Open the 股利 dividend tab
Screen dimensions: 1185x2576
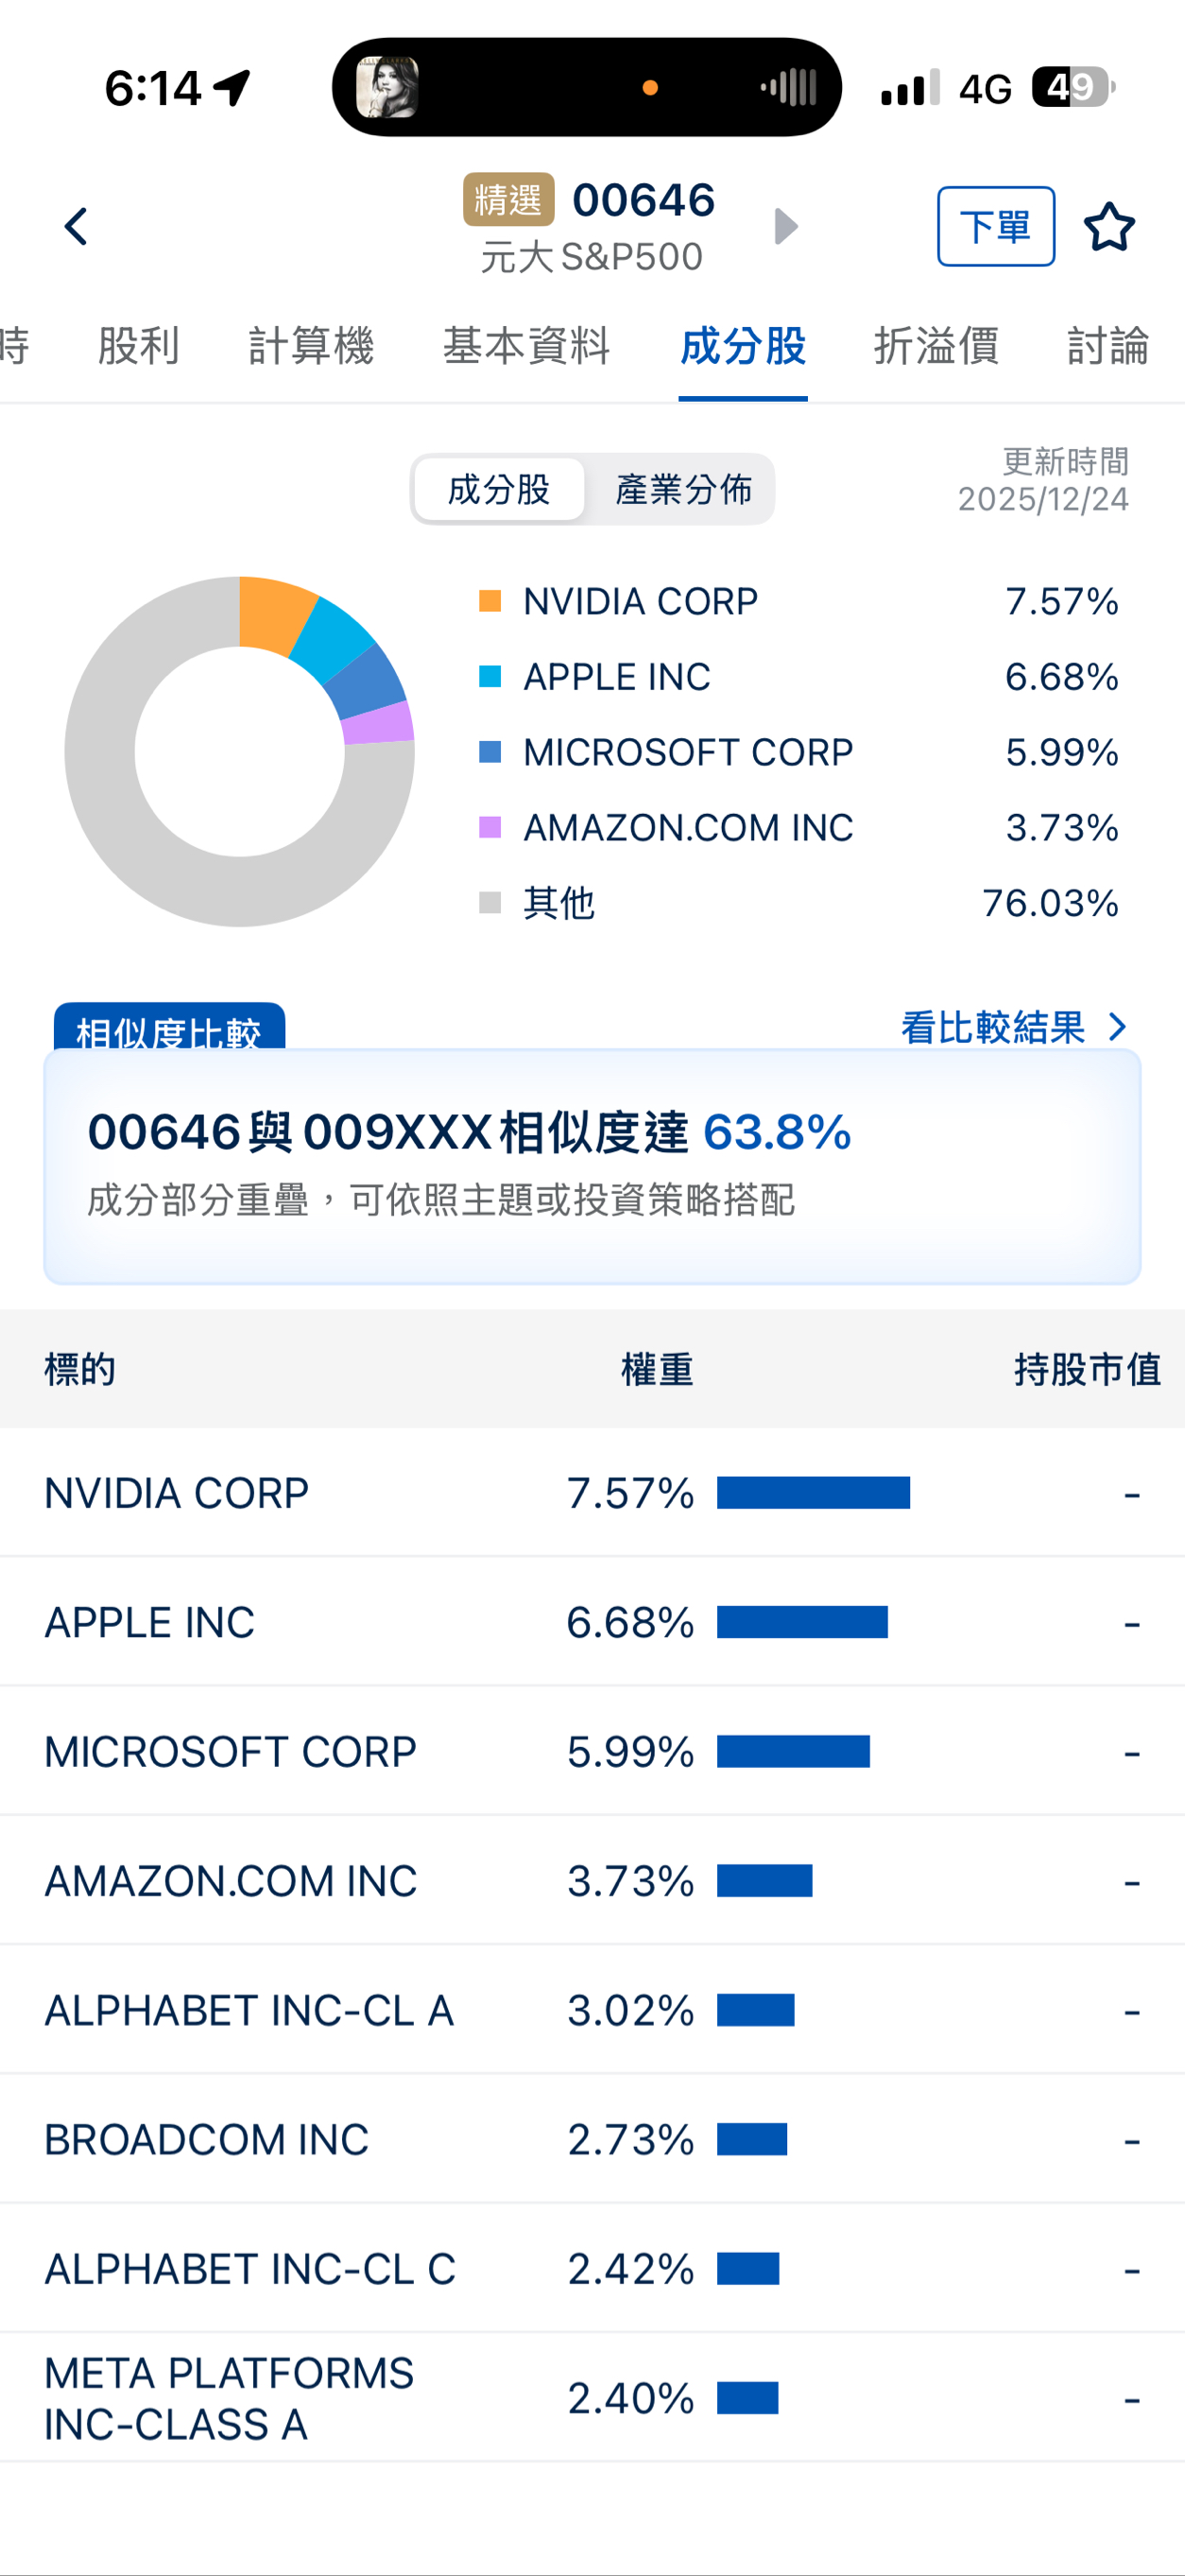pyautogui.click(x=139, y=346)
